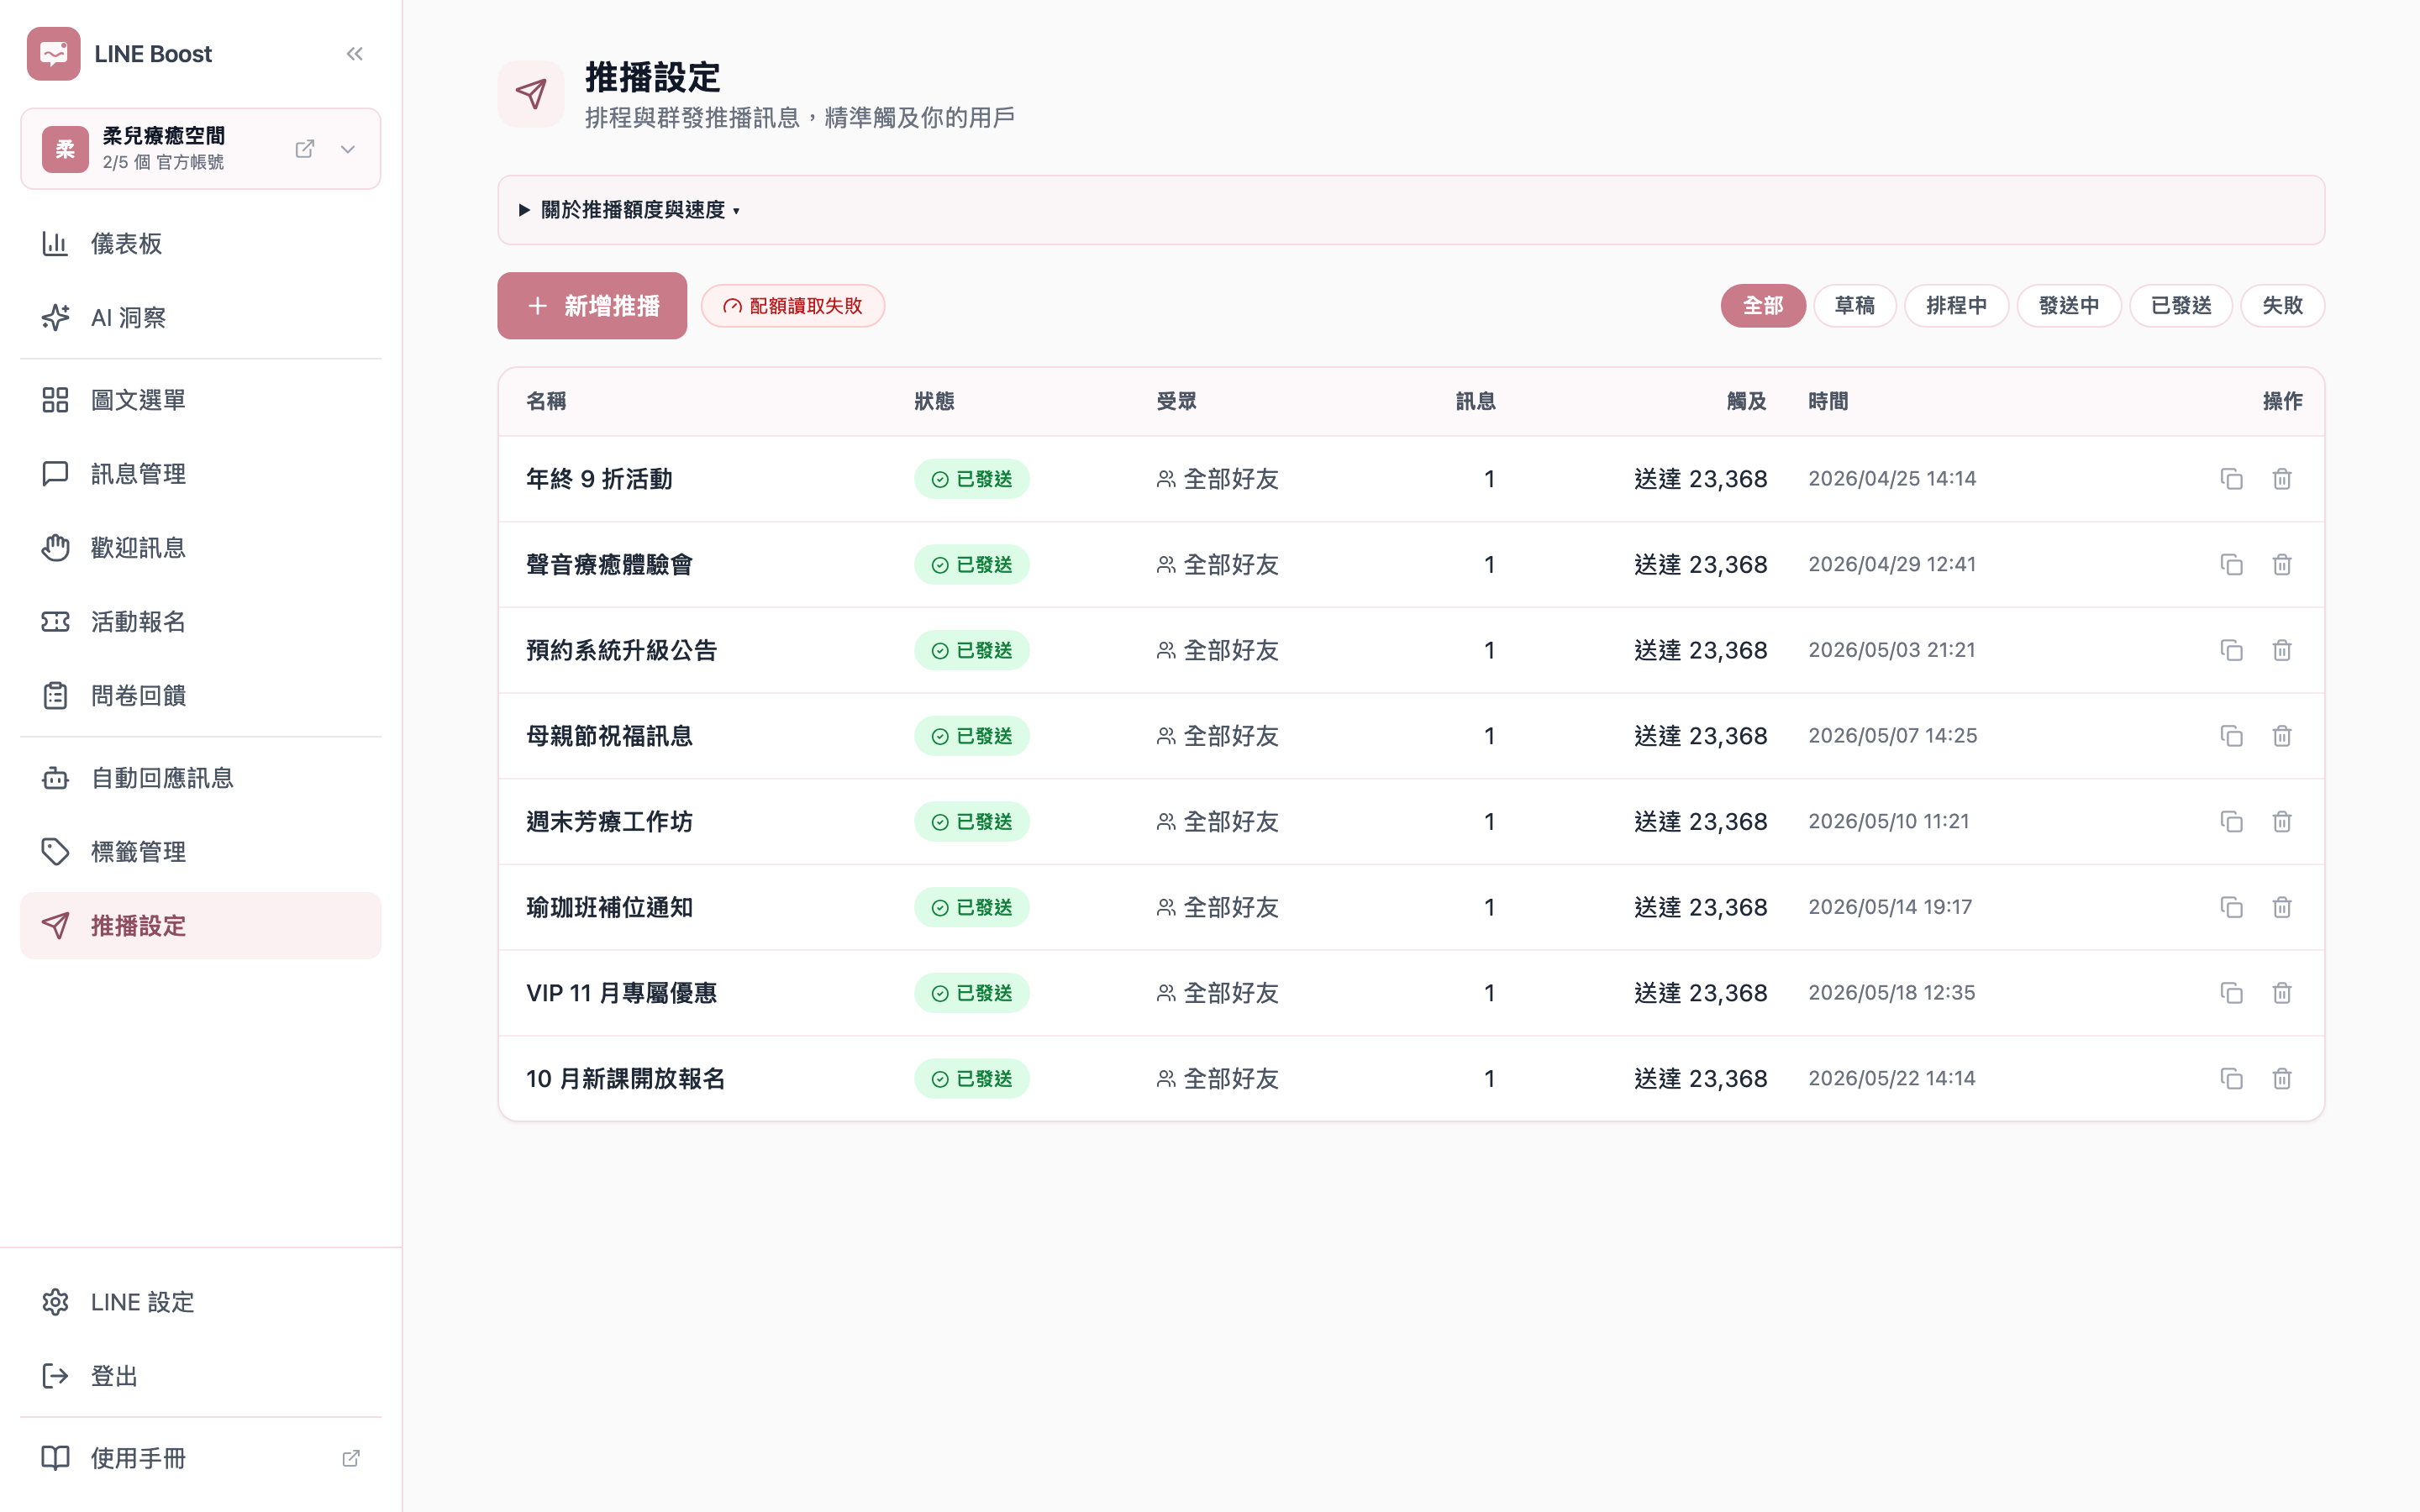The width and height of the screenshot is (2420, 1512).
Task: Open 儀表板 in the sidebar
Action: (201, 244)
